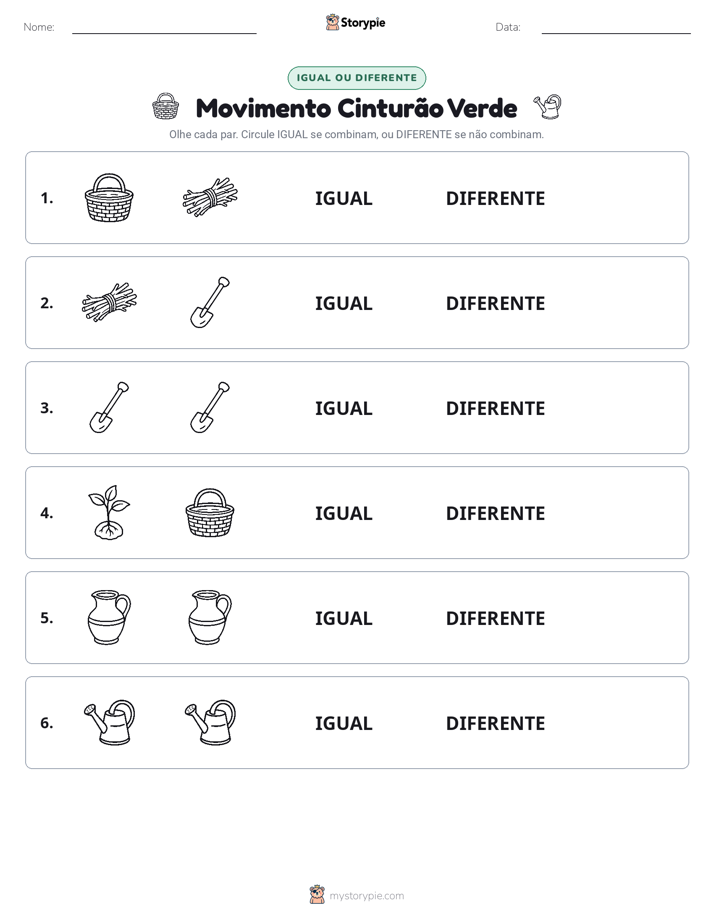Click the seedling plant icon in row 4

tap(109, 512)
